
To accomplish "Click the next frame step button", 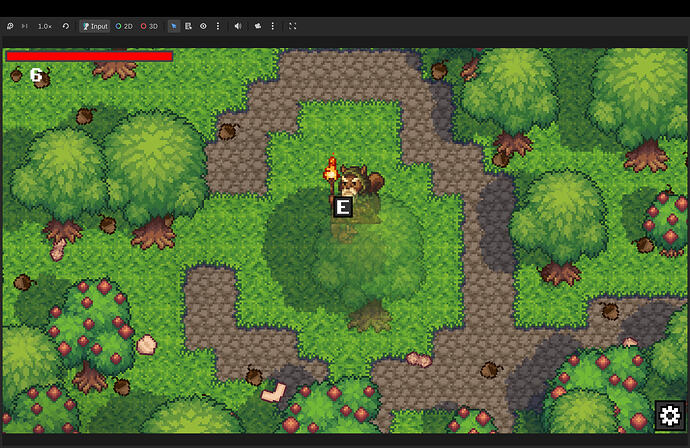I will point(25,26).
